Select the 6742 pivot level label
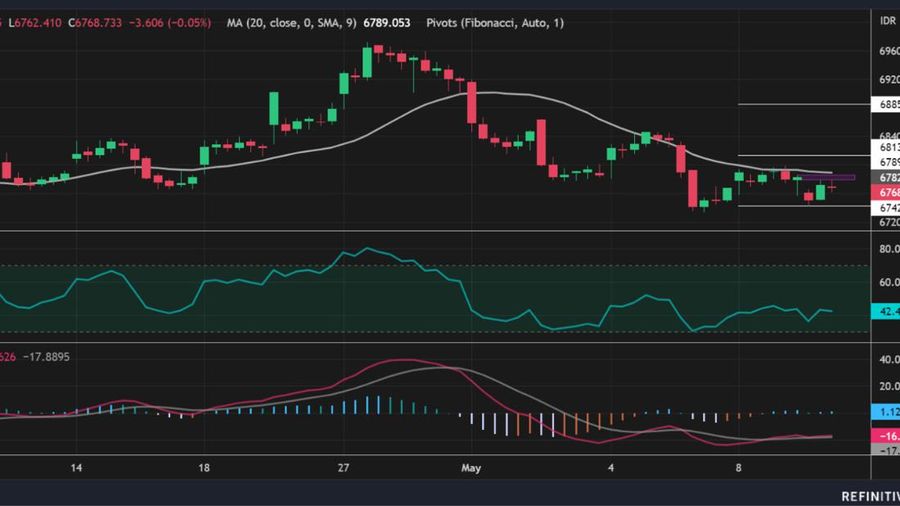The width and height of the screenshot is (900, 506). (x=886, y=208)
